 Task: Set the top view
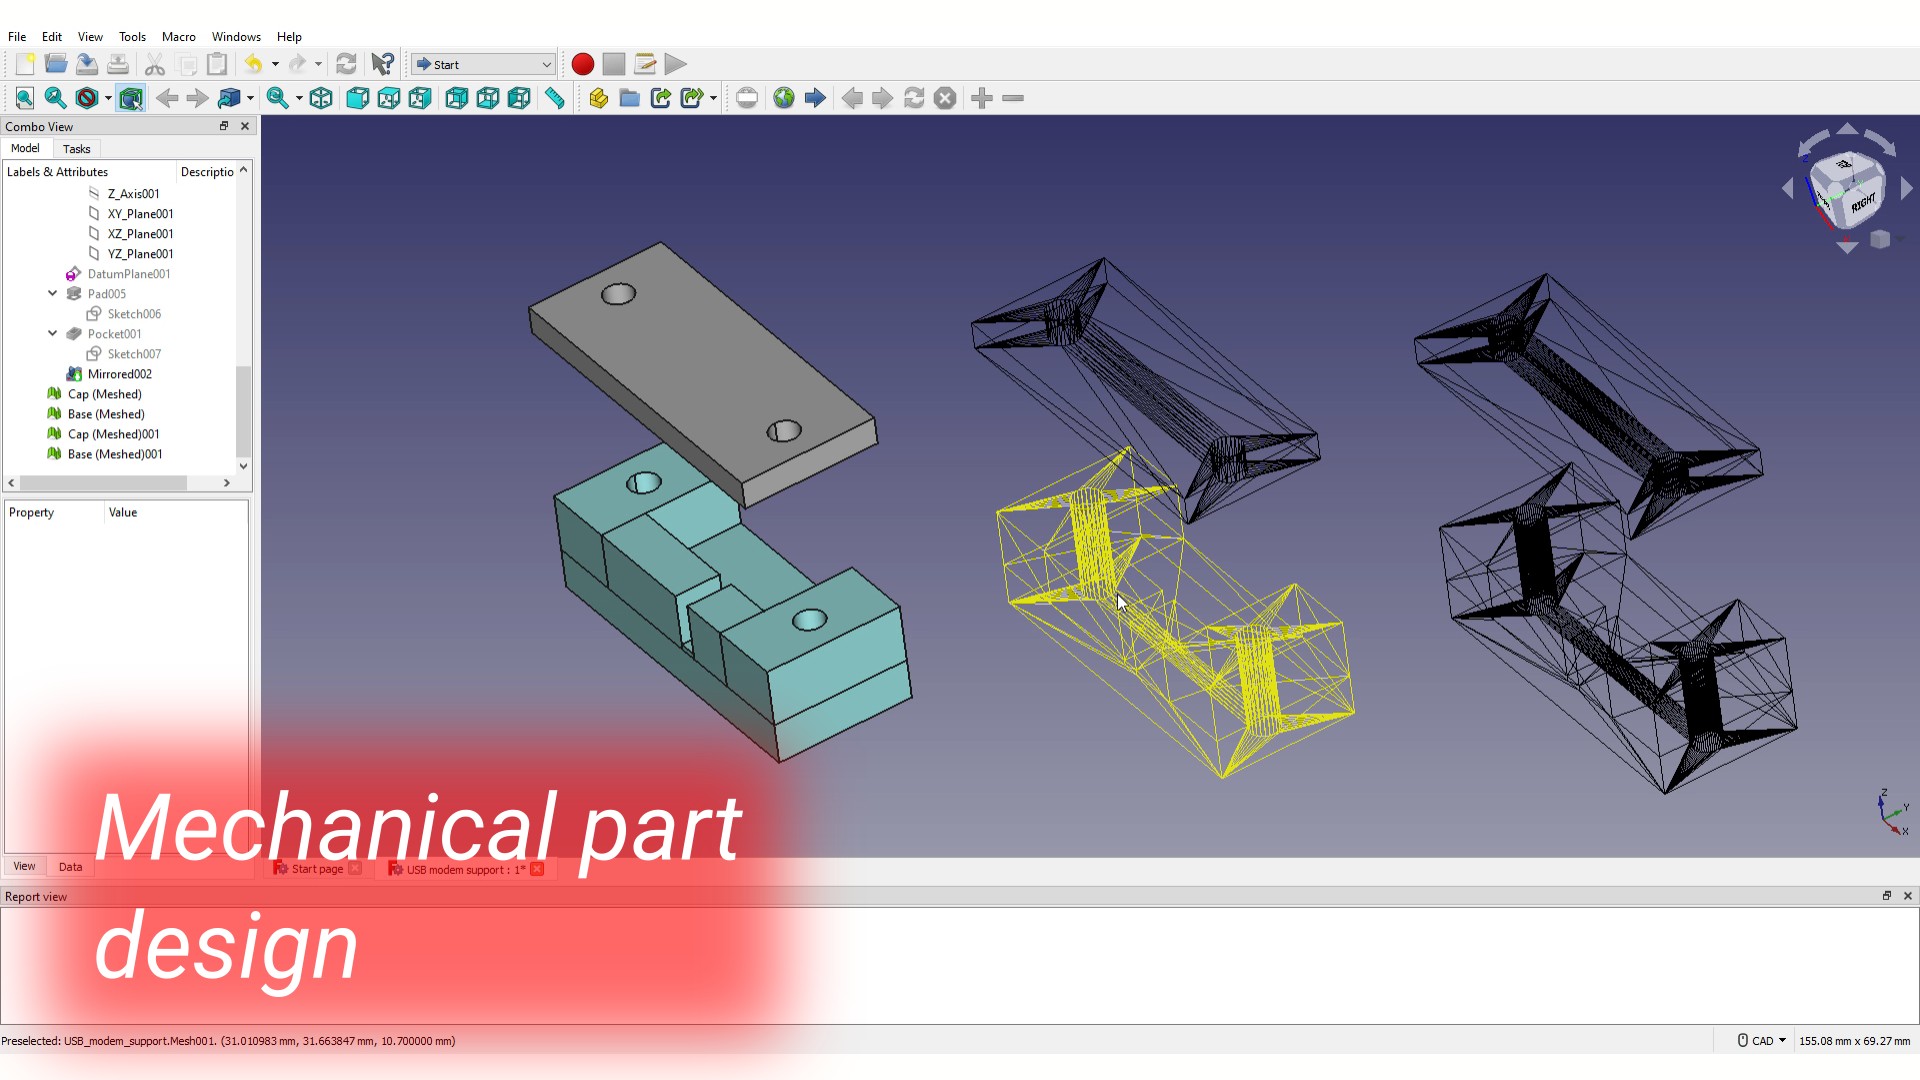[389, 98]
